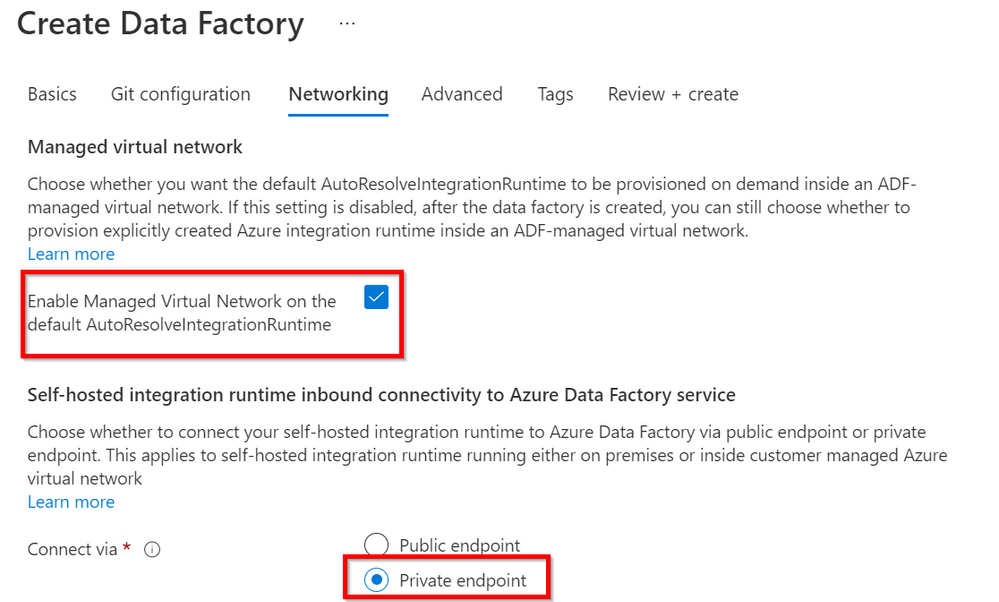This screenshot has width=999, height=602.
Task: Uncheck Enable Managed Virtual Network checkbox
Action: pyautogui.click(x=376, y=297)
